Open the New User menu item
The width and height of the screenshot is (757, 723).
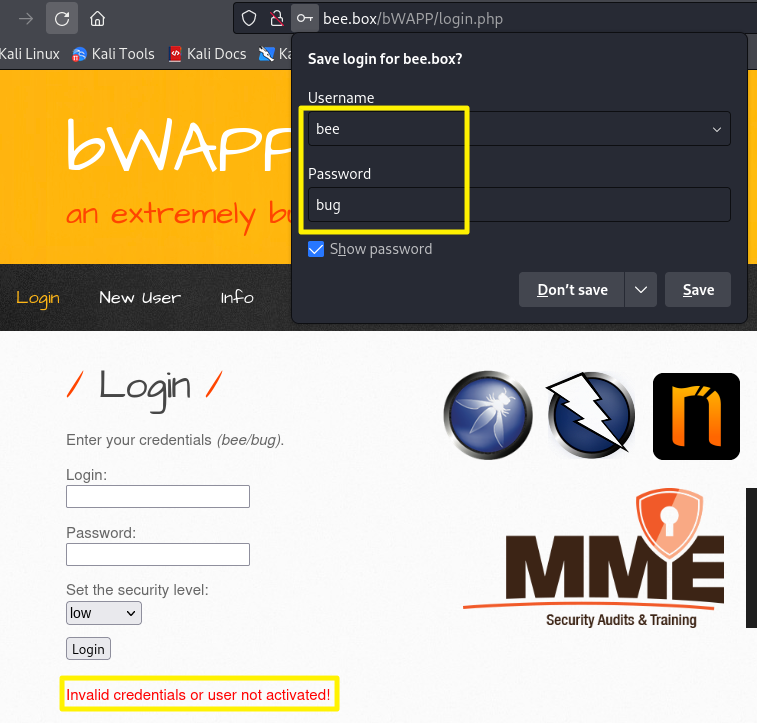click(x=140, y=297)
